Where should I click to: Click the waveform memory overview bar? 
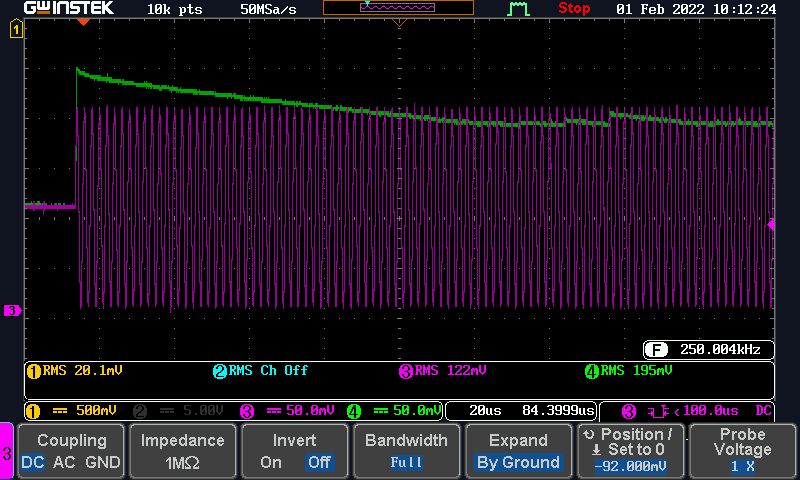(x=398, y=8)
